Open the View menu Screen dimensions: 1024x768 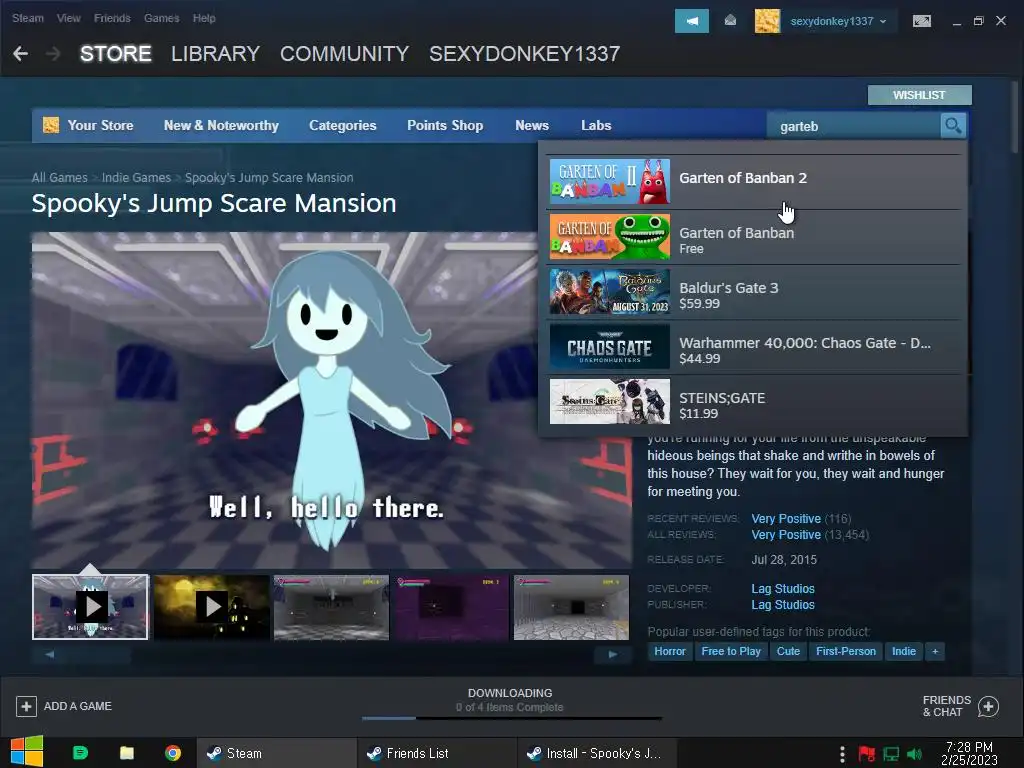[69, 18]
